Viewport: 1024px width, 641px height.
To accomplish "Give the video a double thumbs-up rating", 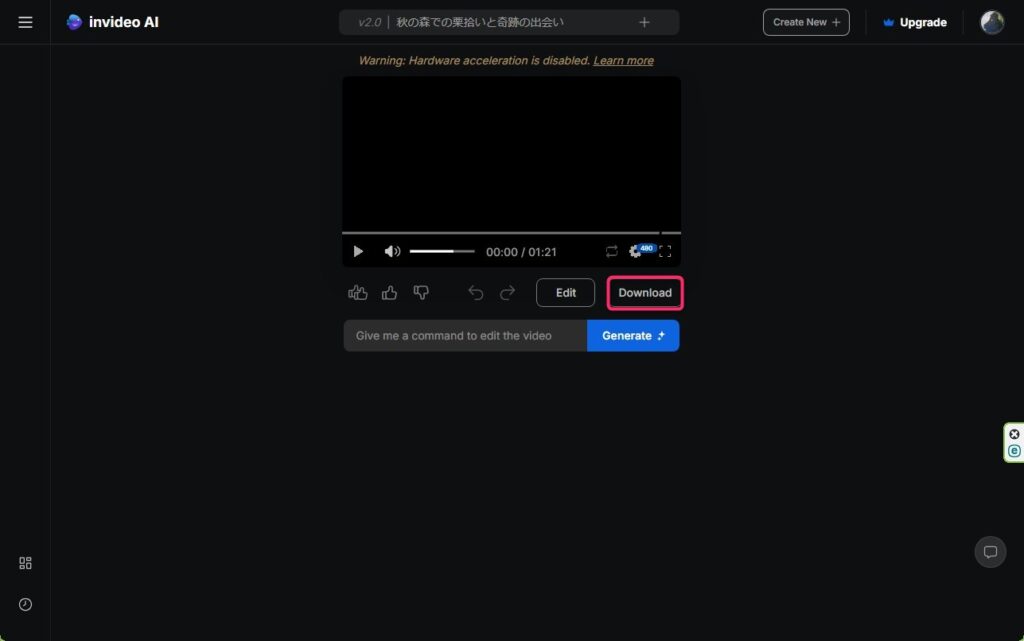I will coord(358,292).
